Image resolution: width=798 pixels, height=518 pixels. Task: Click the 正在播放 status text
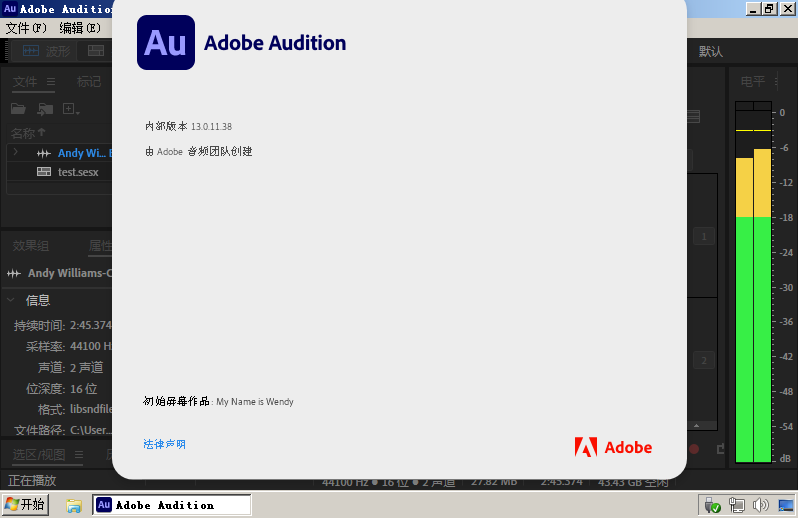[32, 480]
